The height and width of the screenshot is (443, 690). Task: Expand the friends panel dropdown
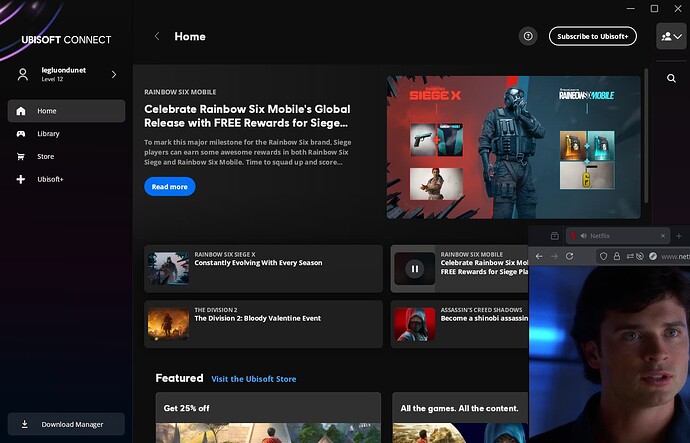coord(671,36)
